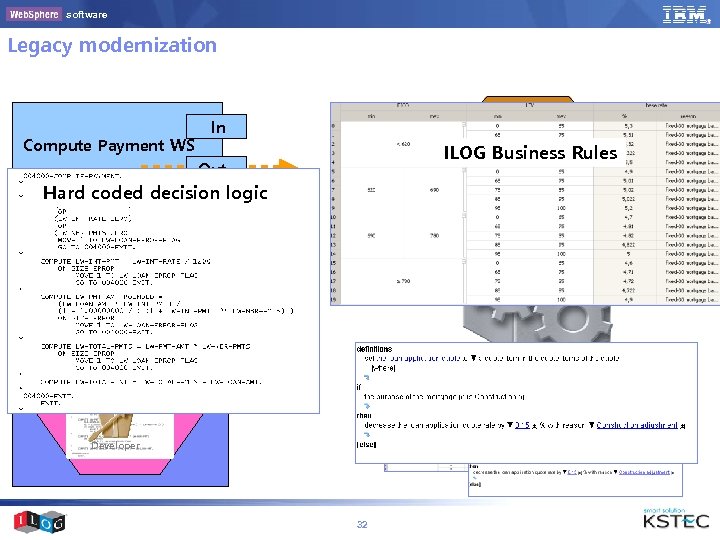
Task: Click the 'definitions' keyword
Action: [x=374, y=349]
